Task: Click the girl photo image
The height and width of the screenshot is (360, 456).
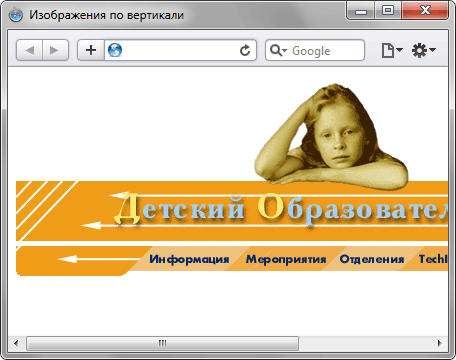Action: tap(332, 137)
